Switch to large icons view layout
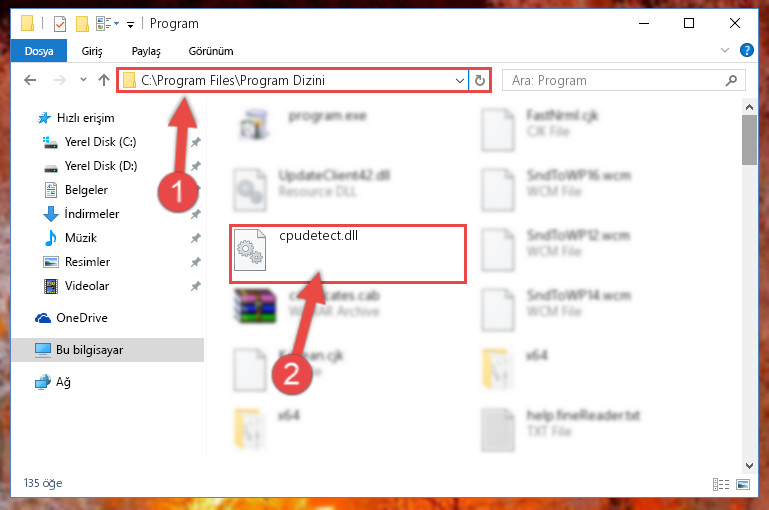 (x=743, y=484)
